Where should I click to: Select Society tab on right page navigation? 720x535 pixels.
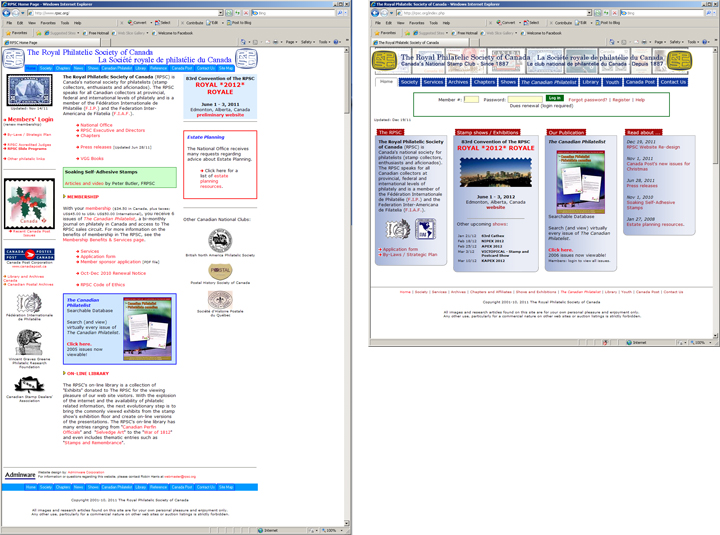click(x=409, y=82)
